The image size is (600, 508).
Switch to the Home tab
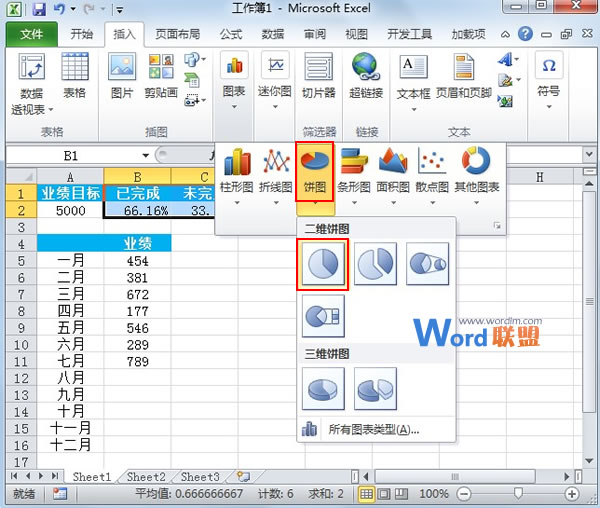pos(81,34)
